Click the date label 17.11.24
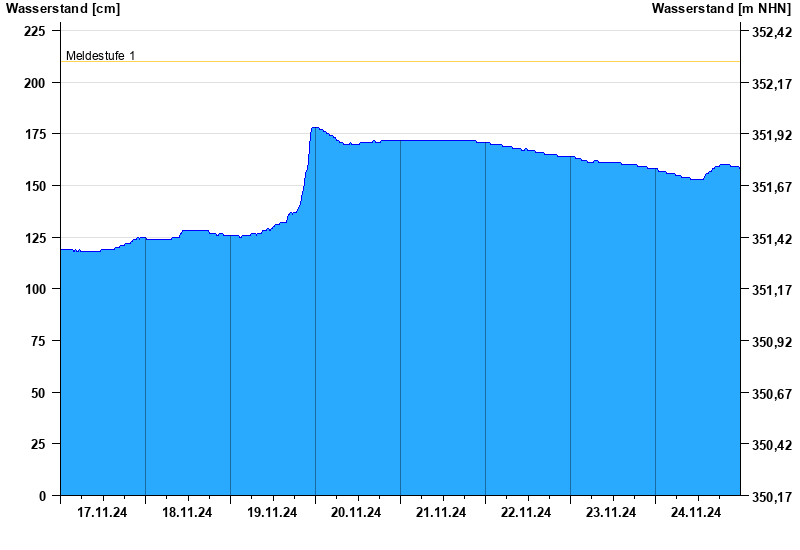Image resolution: width=800 pixels, height=550 pixels. click(102, 512)
